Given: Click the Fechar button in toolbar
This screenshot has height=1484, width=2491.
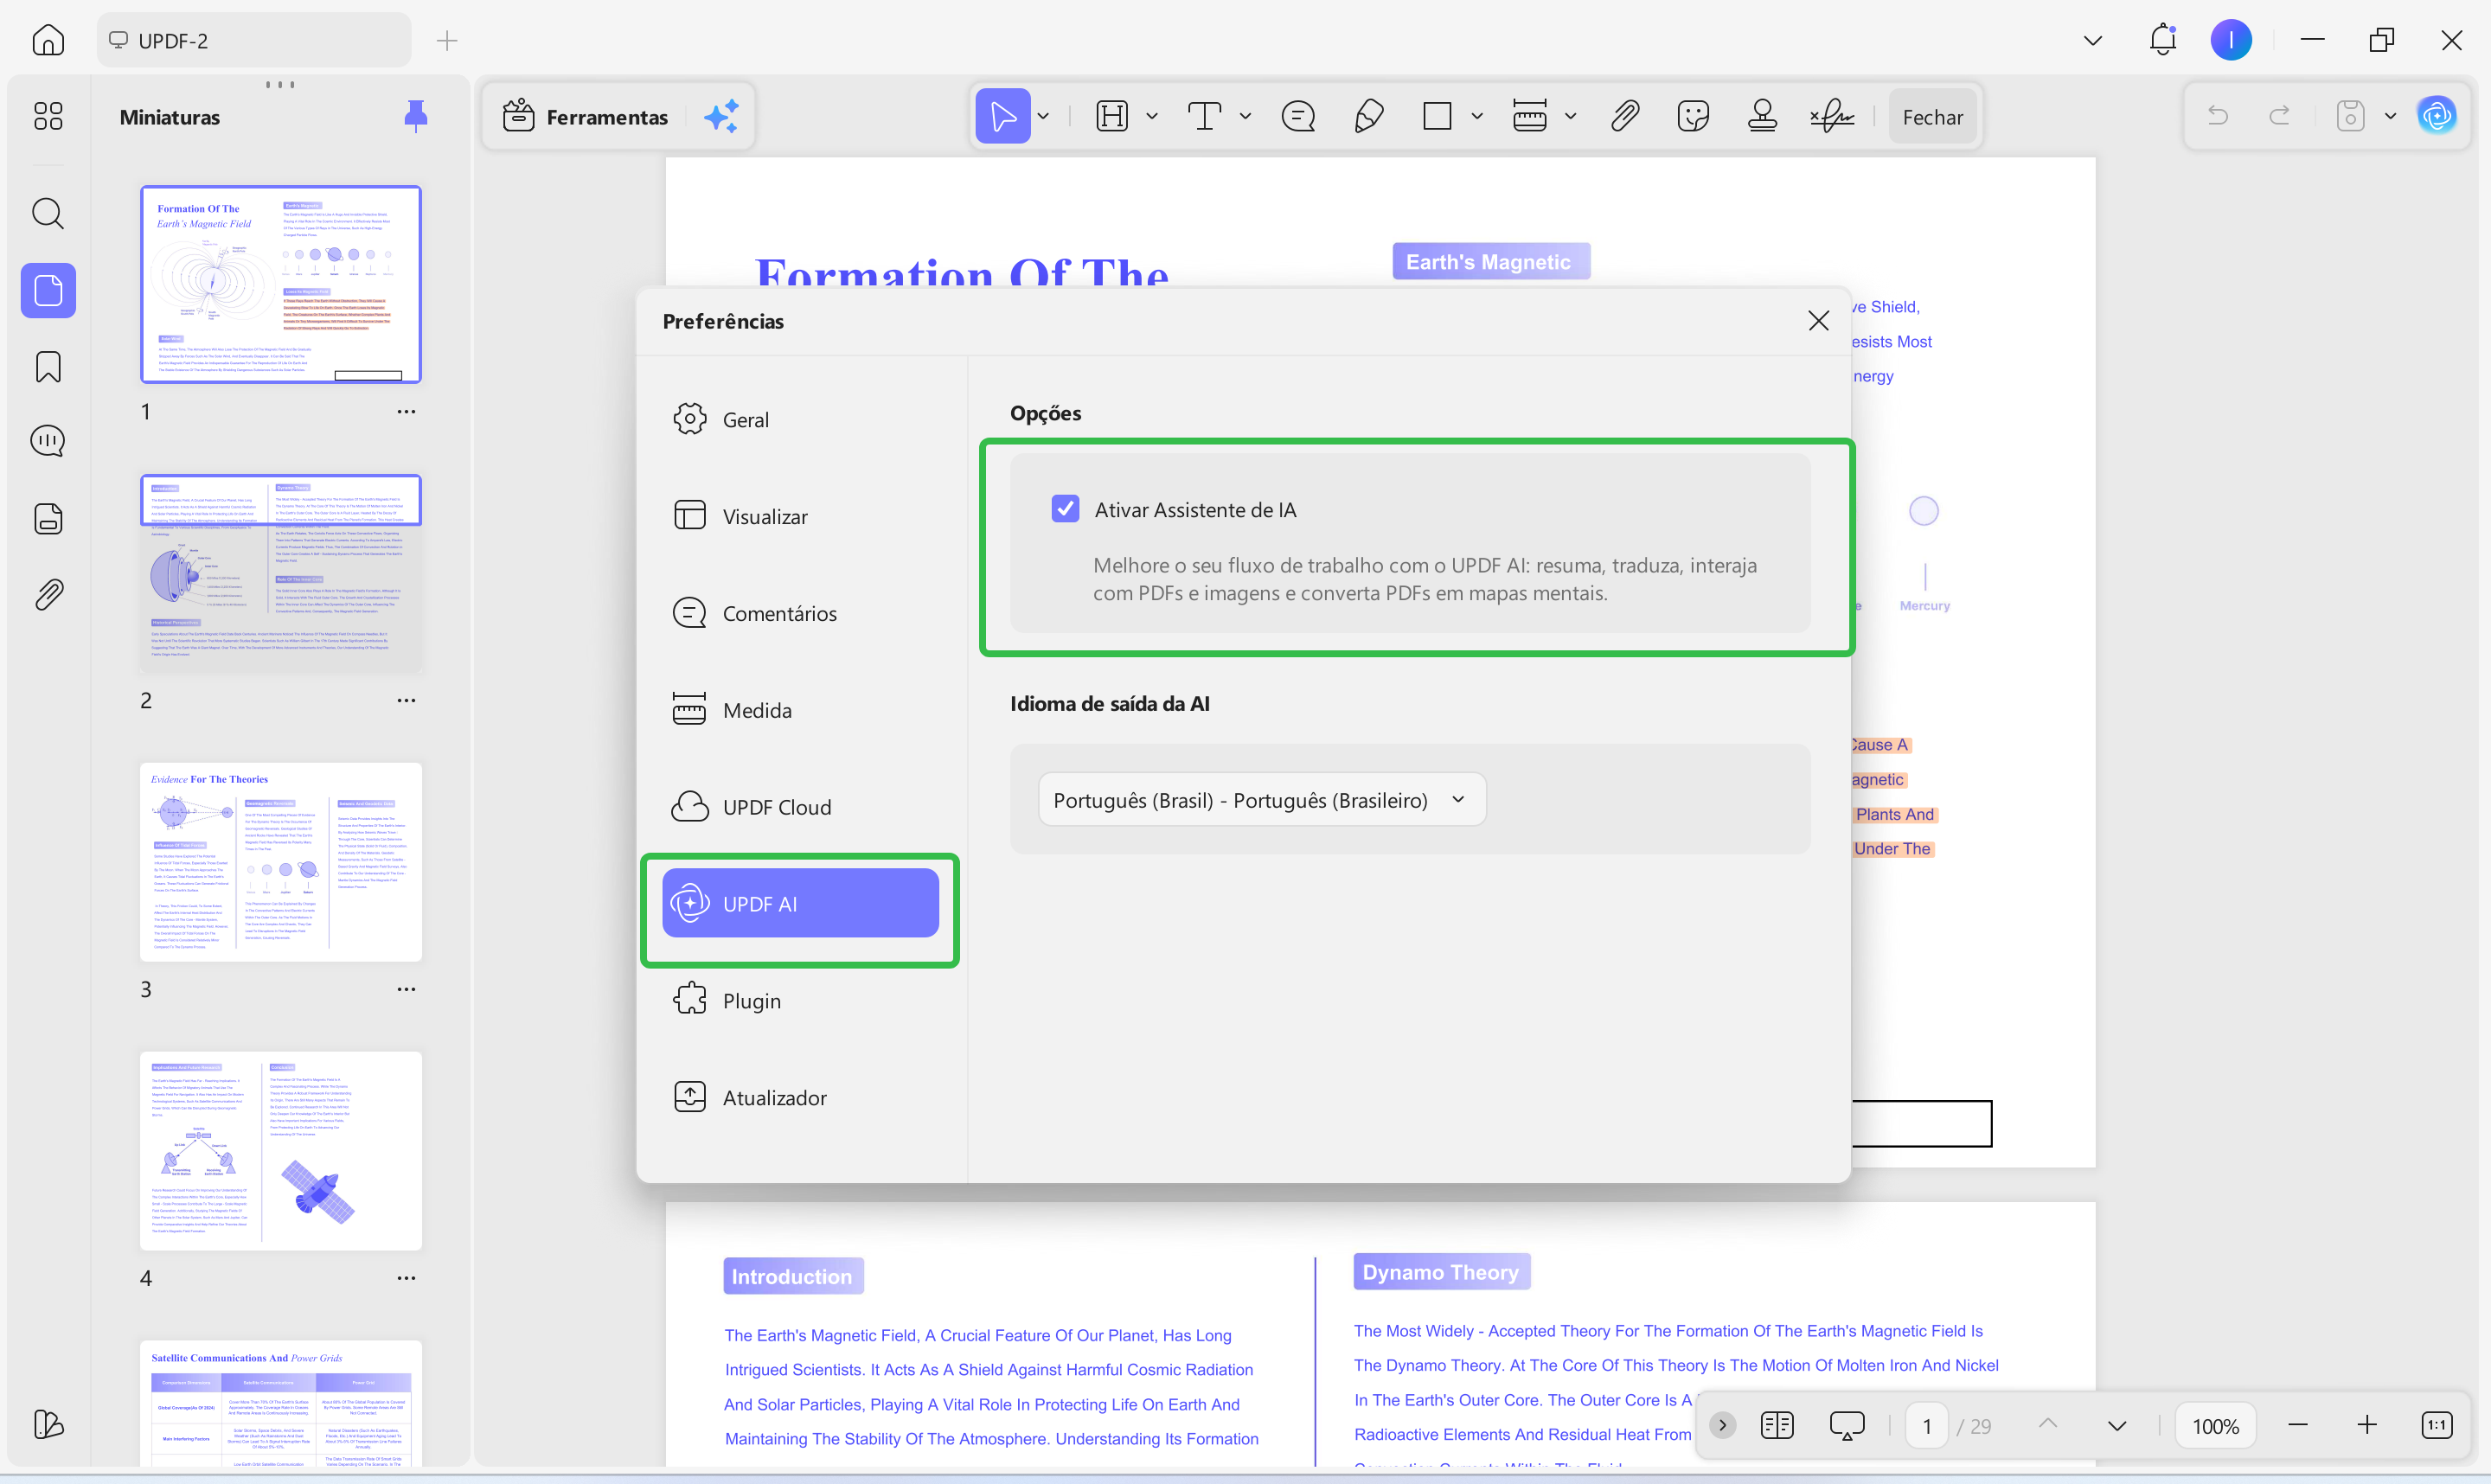Looking at the screenshot, I should pos(1932,116).
